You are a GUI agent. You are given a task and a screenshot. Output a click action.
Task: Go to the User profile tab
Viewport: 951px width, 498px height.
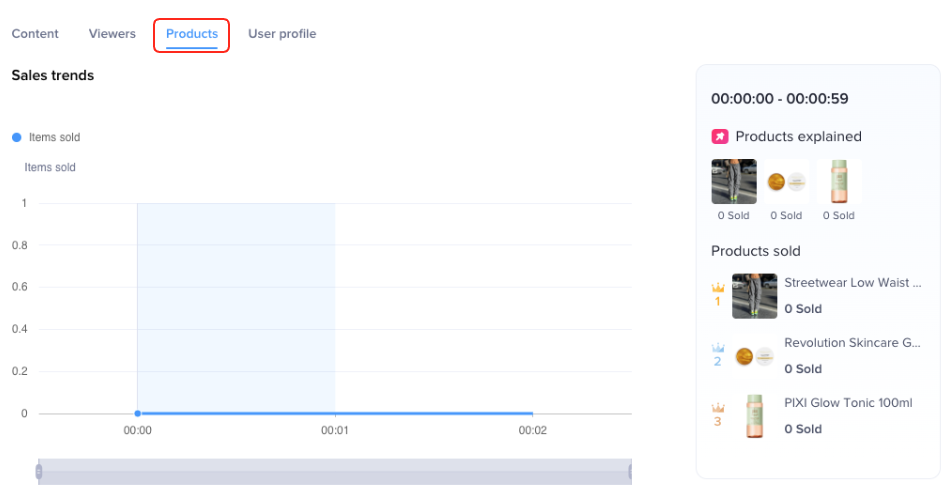coord(282,34)
